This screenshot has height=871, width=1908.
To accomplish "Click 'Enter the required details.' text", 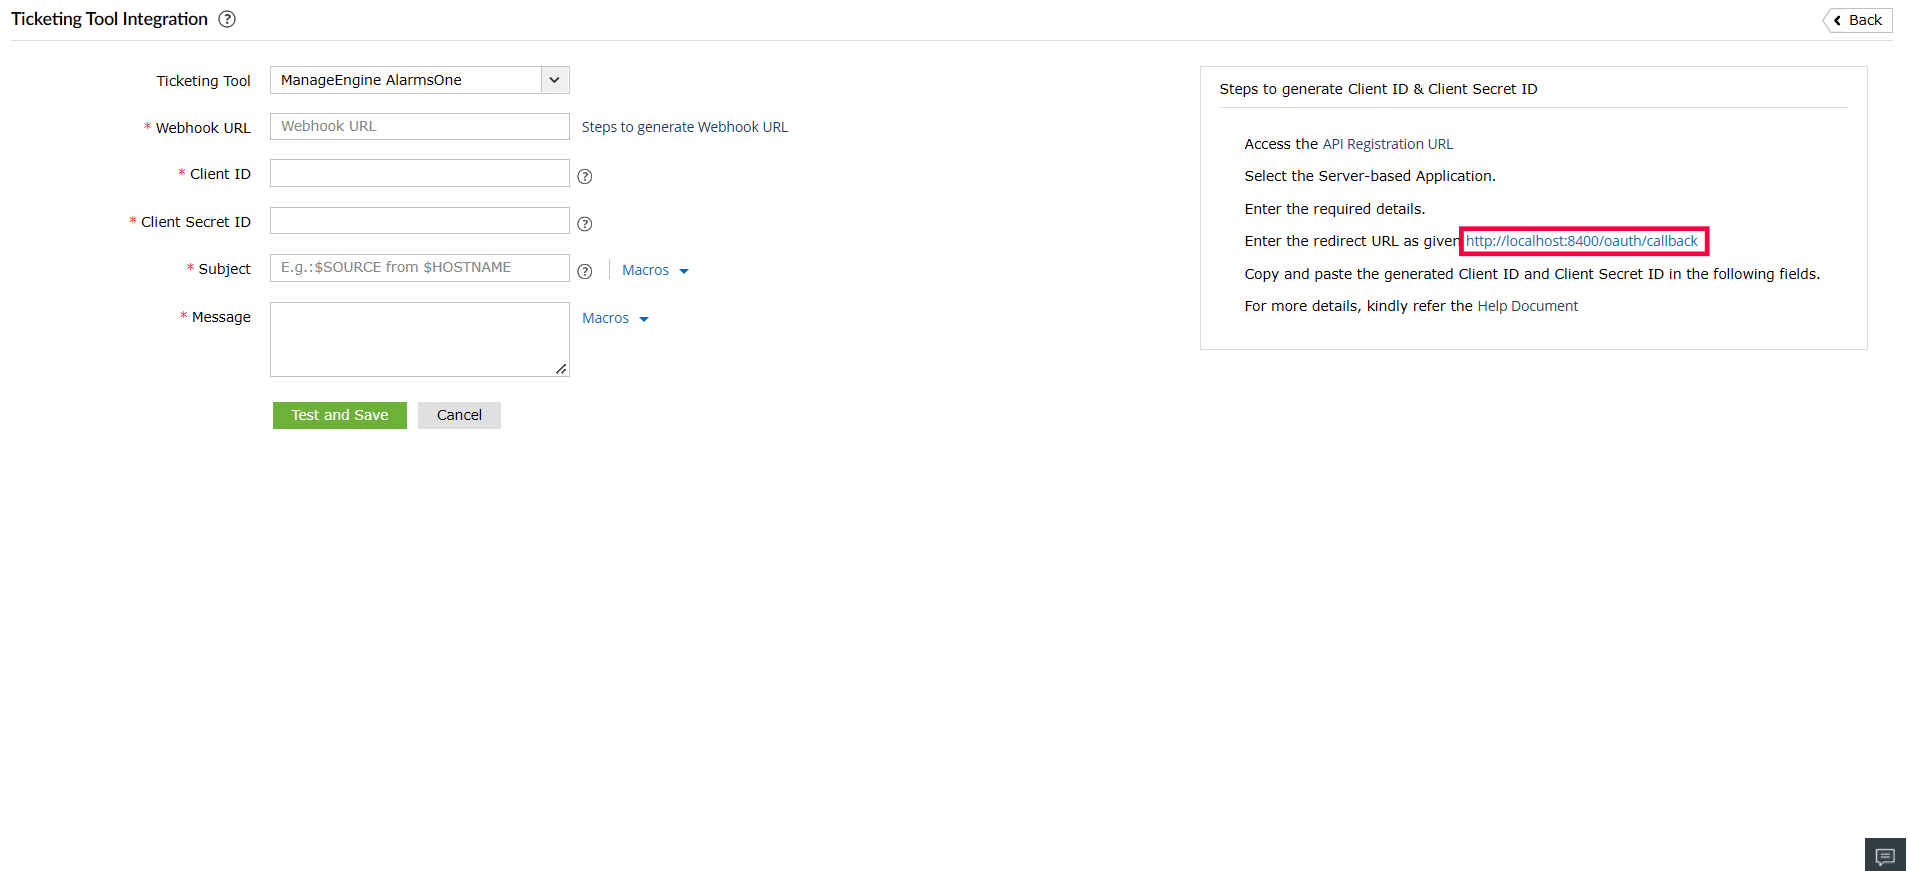I will tap(1335, 209).
